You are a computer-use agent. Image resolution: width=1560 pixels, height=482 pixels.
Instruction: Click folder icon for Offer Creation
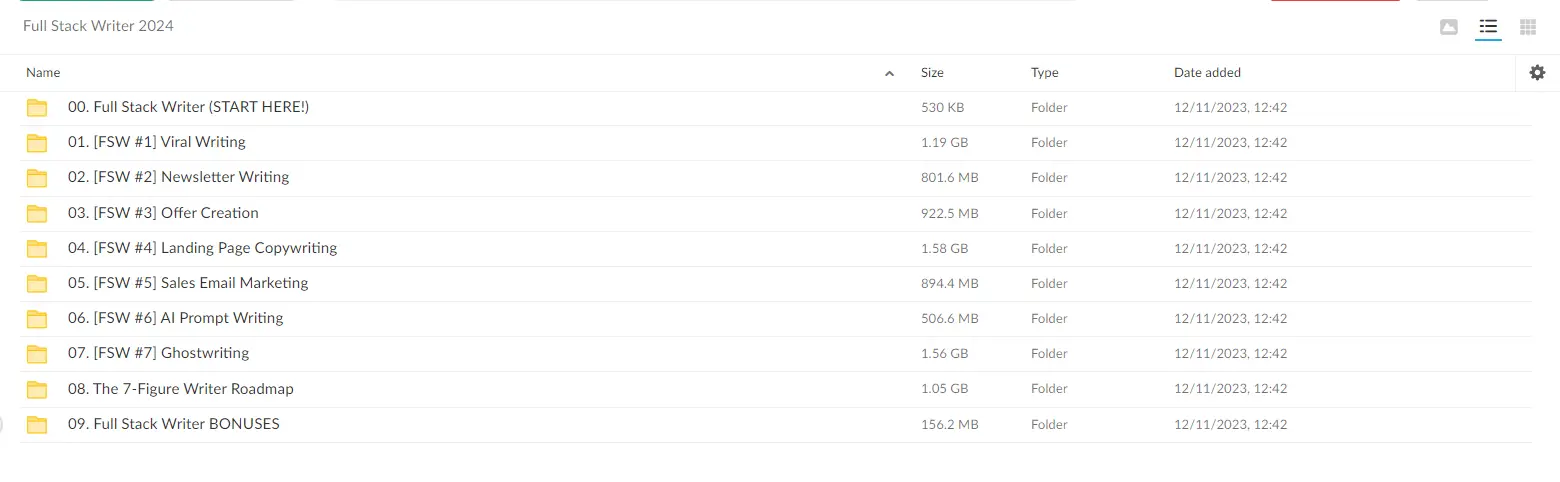coord(37,213)
